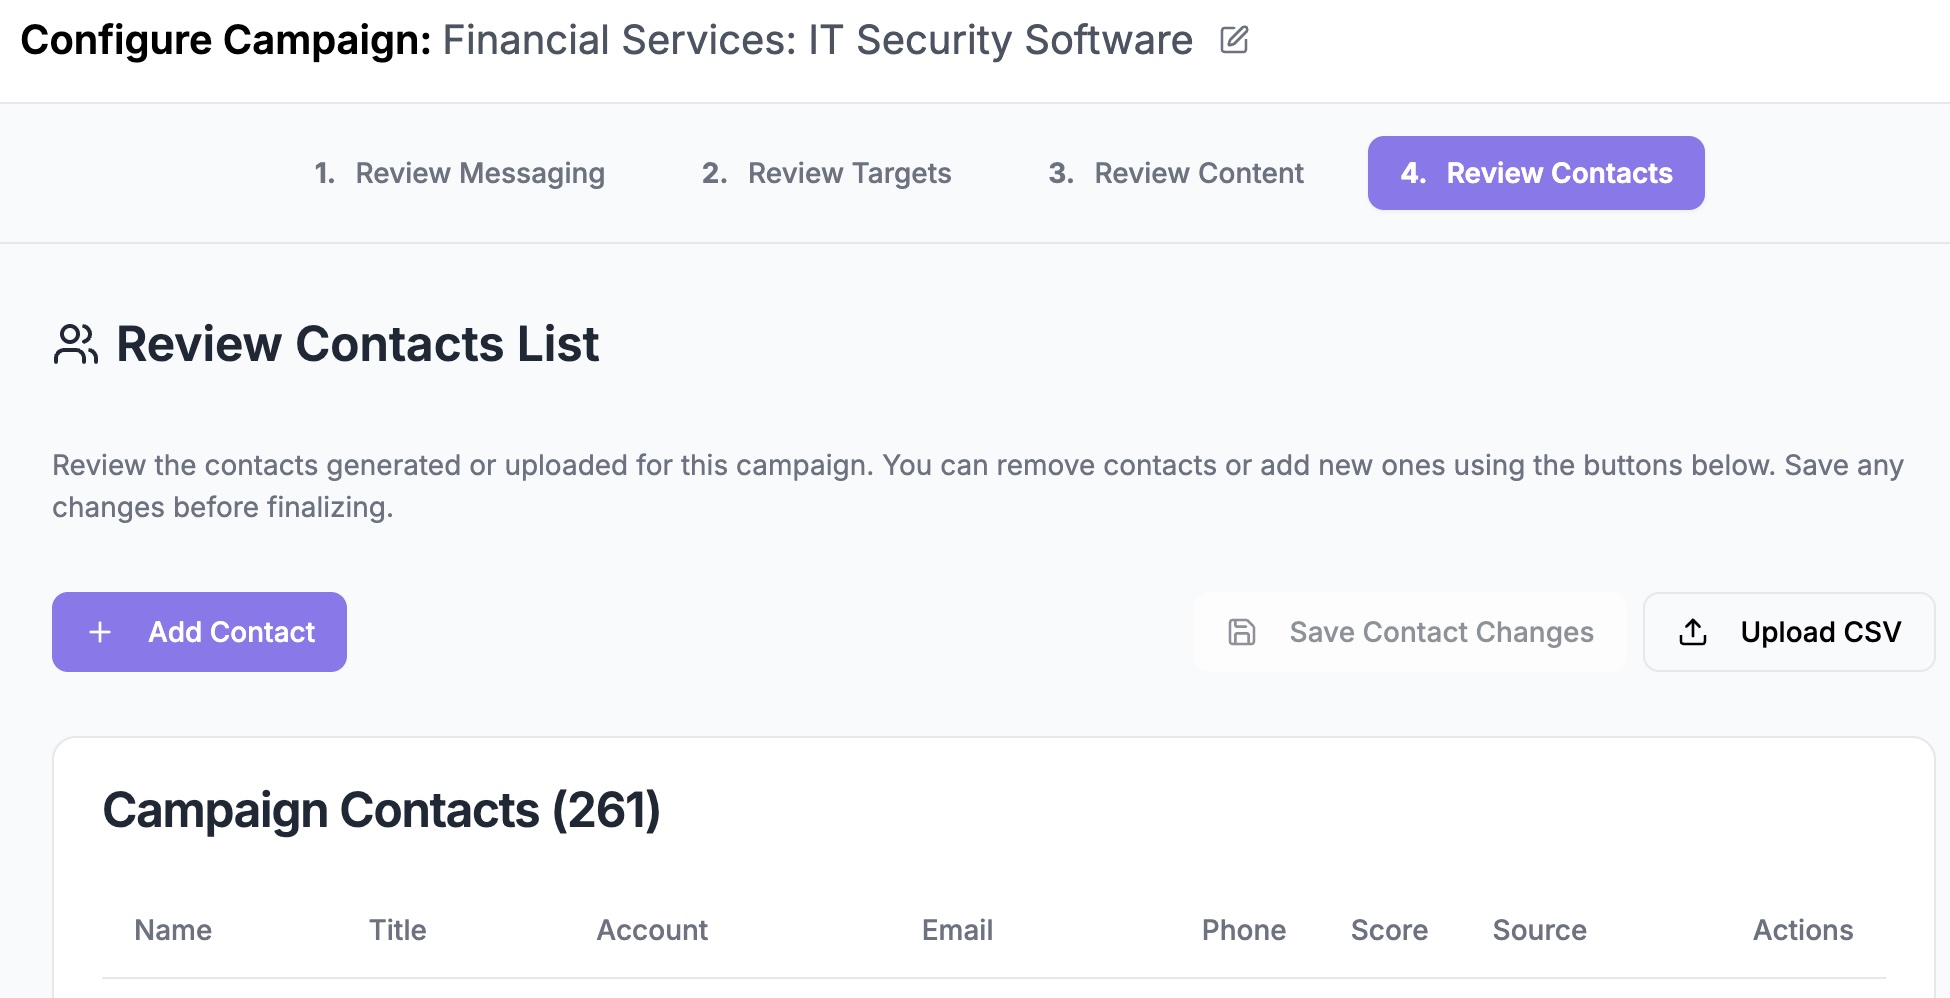Click the Account column header

(x=652, y=930)
